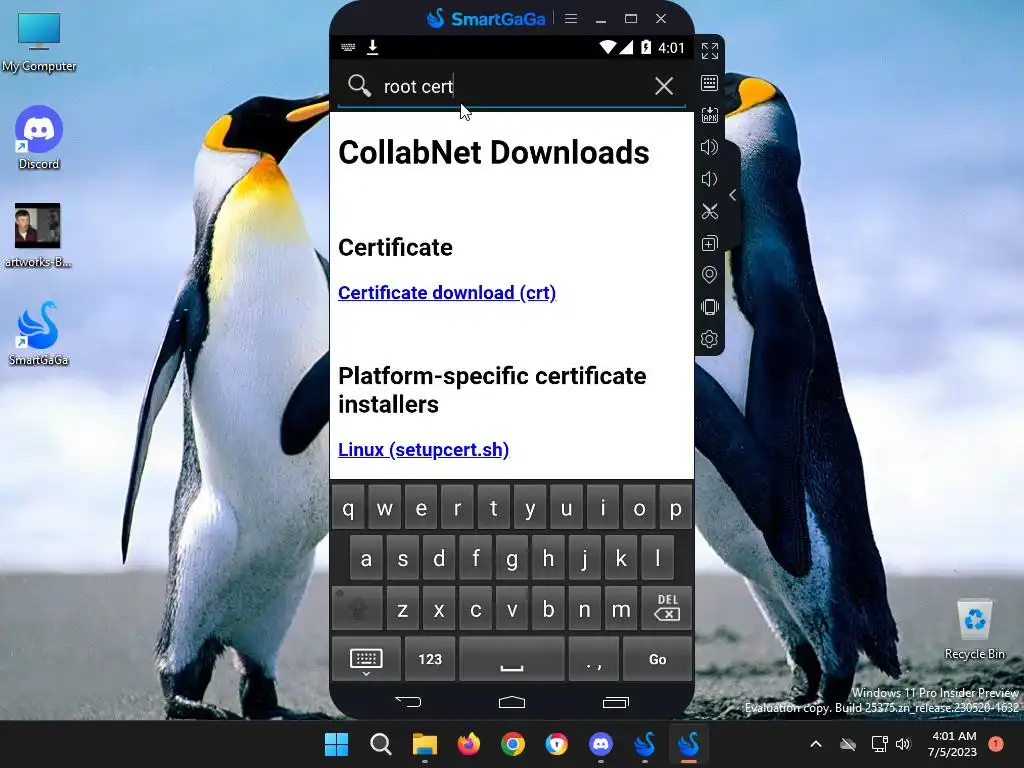Open emulator settings gear icon
Viewport: 1024px width, 768px height.
click(709, 339)
